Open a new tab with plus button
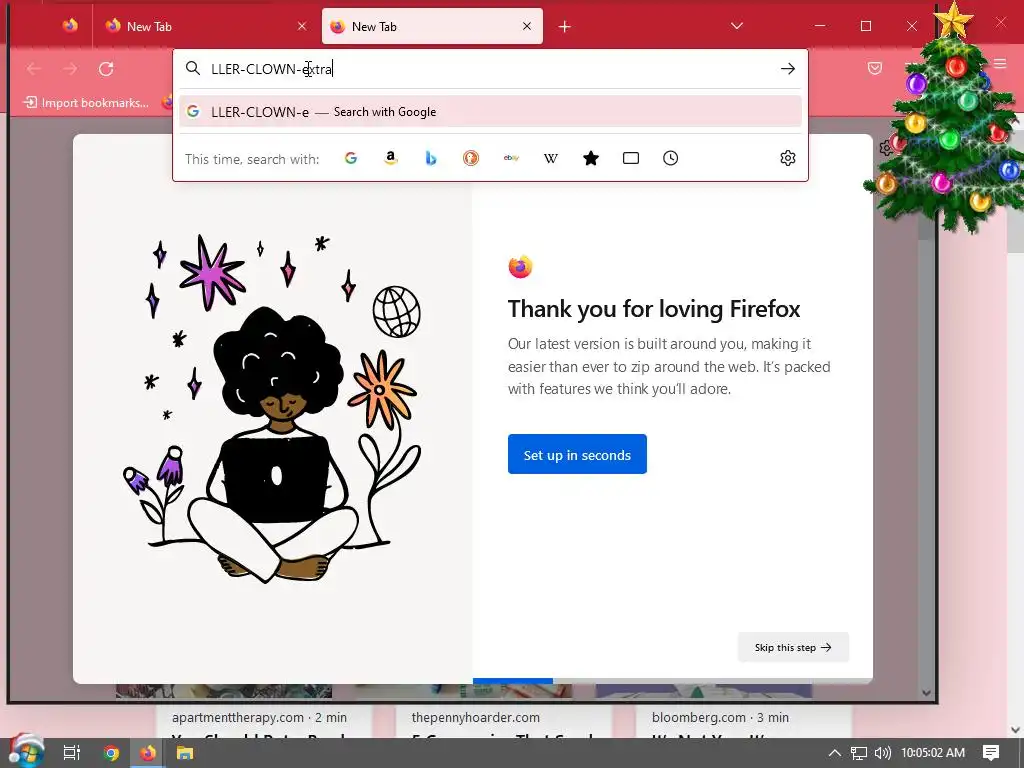Image resolution: width=1024 pixels, height=768 pixels. click(565, 26)
